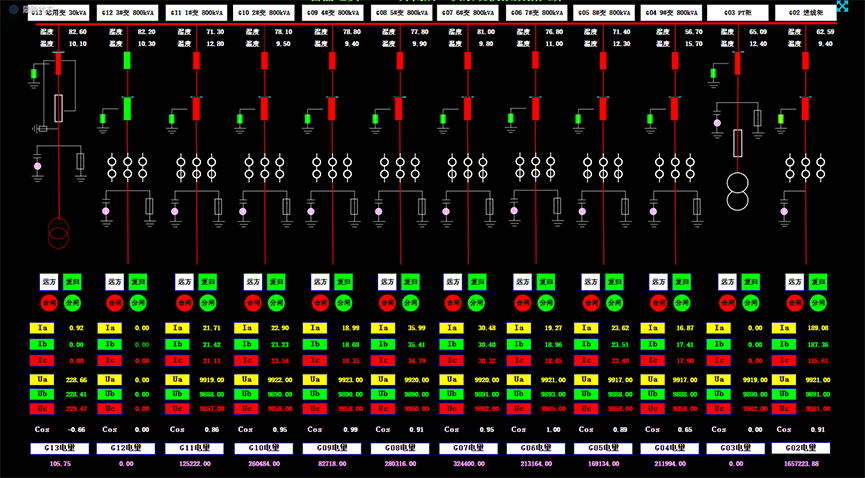Select the red circuit breaker in G11 feeder

tap(196, 108)
